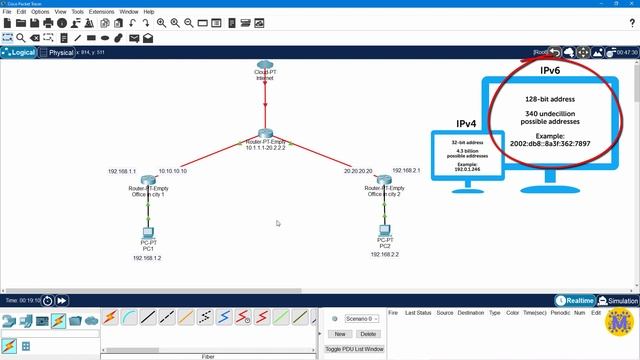Zoom out of the workspace
The image size is (640, 360).
pyautogui.click(x=189, y=23)
